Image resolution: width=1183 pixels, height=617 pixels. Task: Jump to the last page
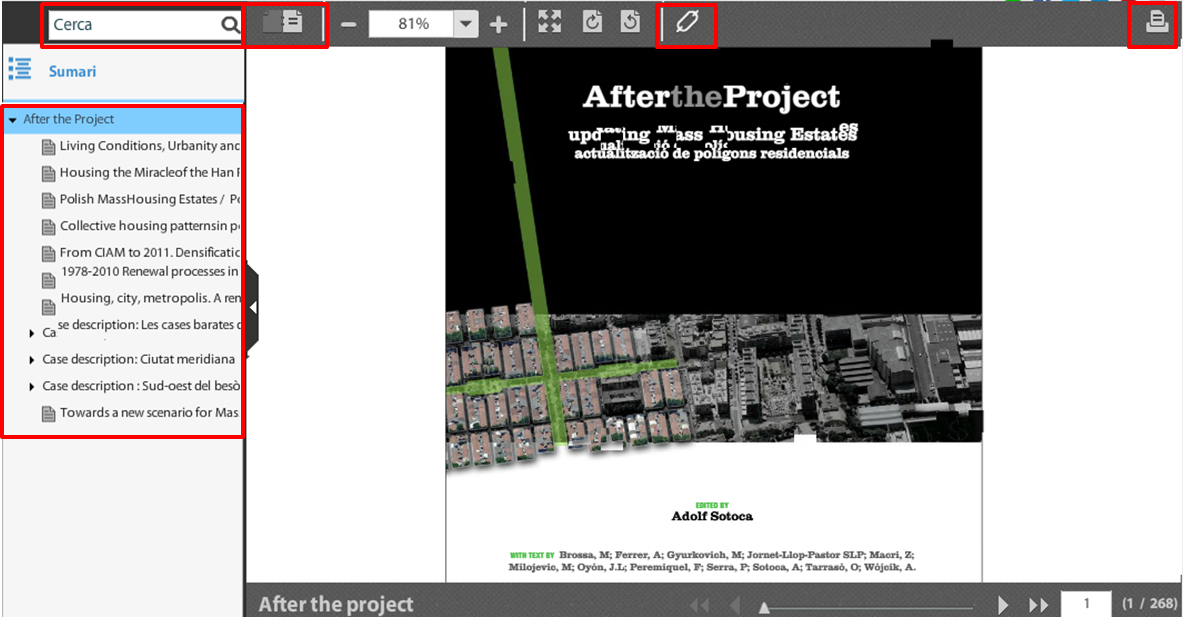[1039, 605]
